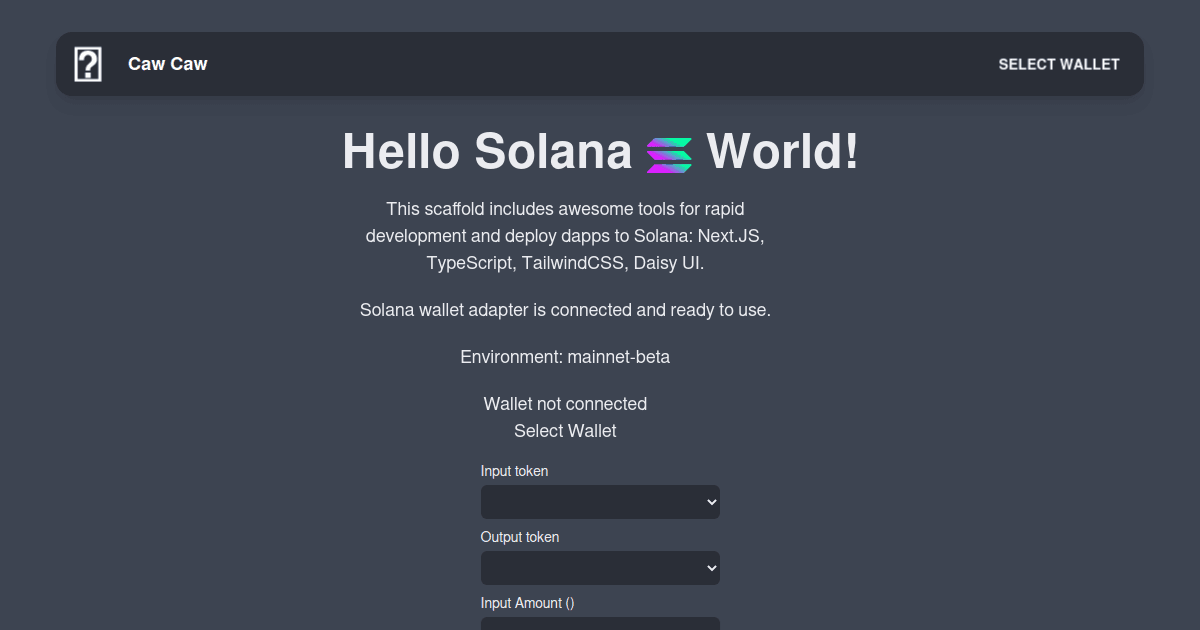Select the Environment mainnet-beta text

(564, 356)
